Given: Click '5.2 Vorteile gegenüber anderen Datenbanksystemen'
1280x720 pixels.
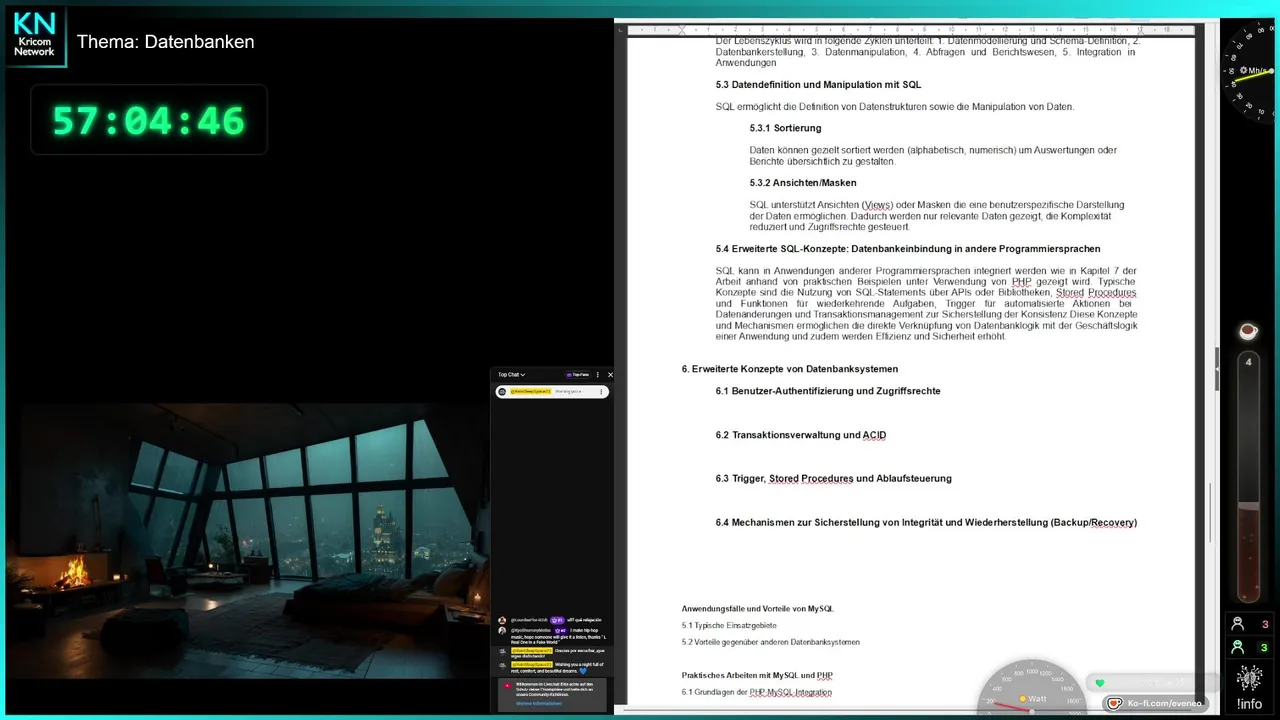Looking at the screenshot, I should coord(771,642).
